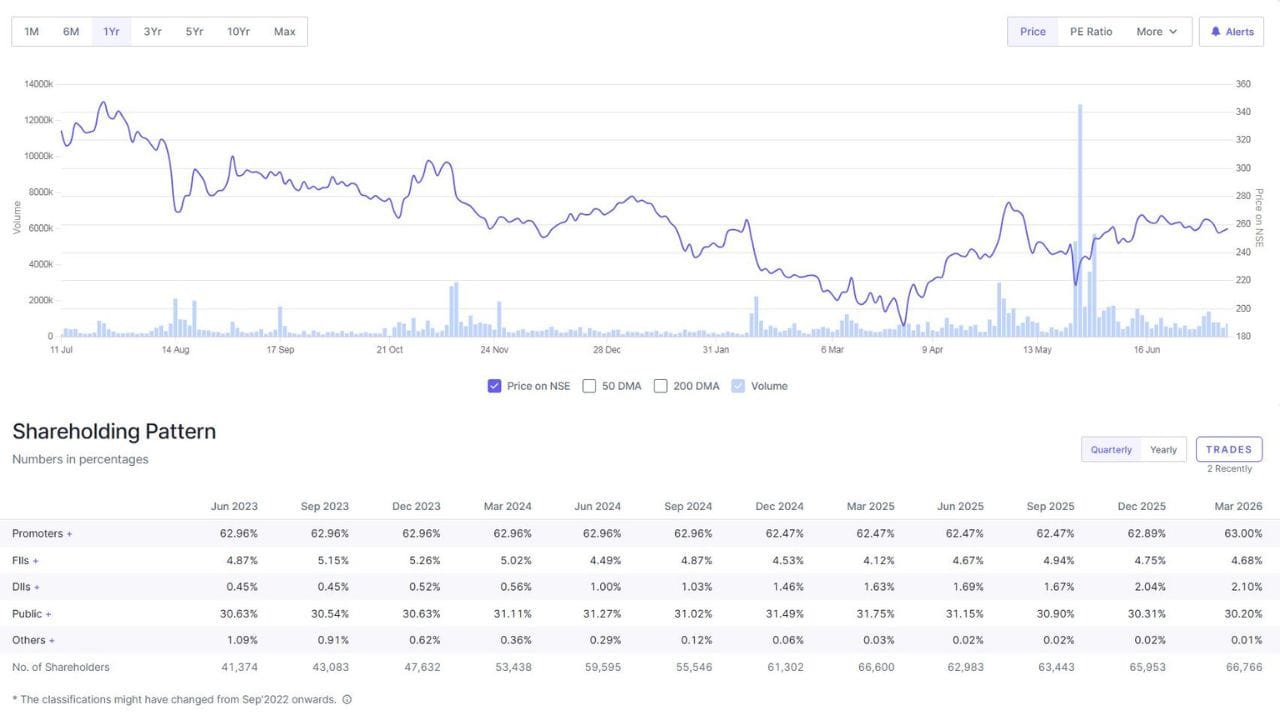The width and height of the screenshot is (1280, 720).
Task: Switch chart range to 5Yr
Action: 194,32
